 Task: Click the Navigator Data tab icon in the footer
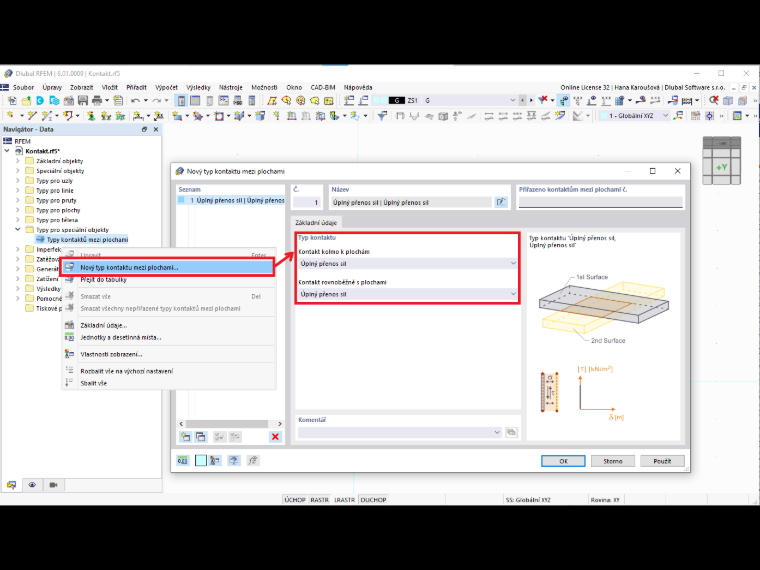(11, 485)
